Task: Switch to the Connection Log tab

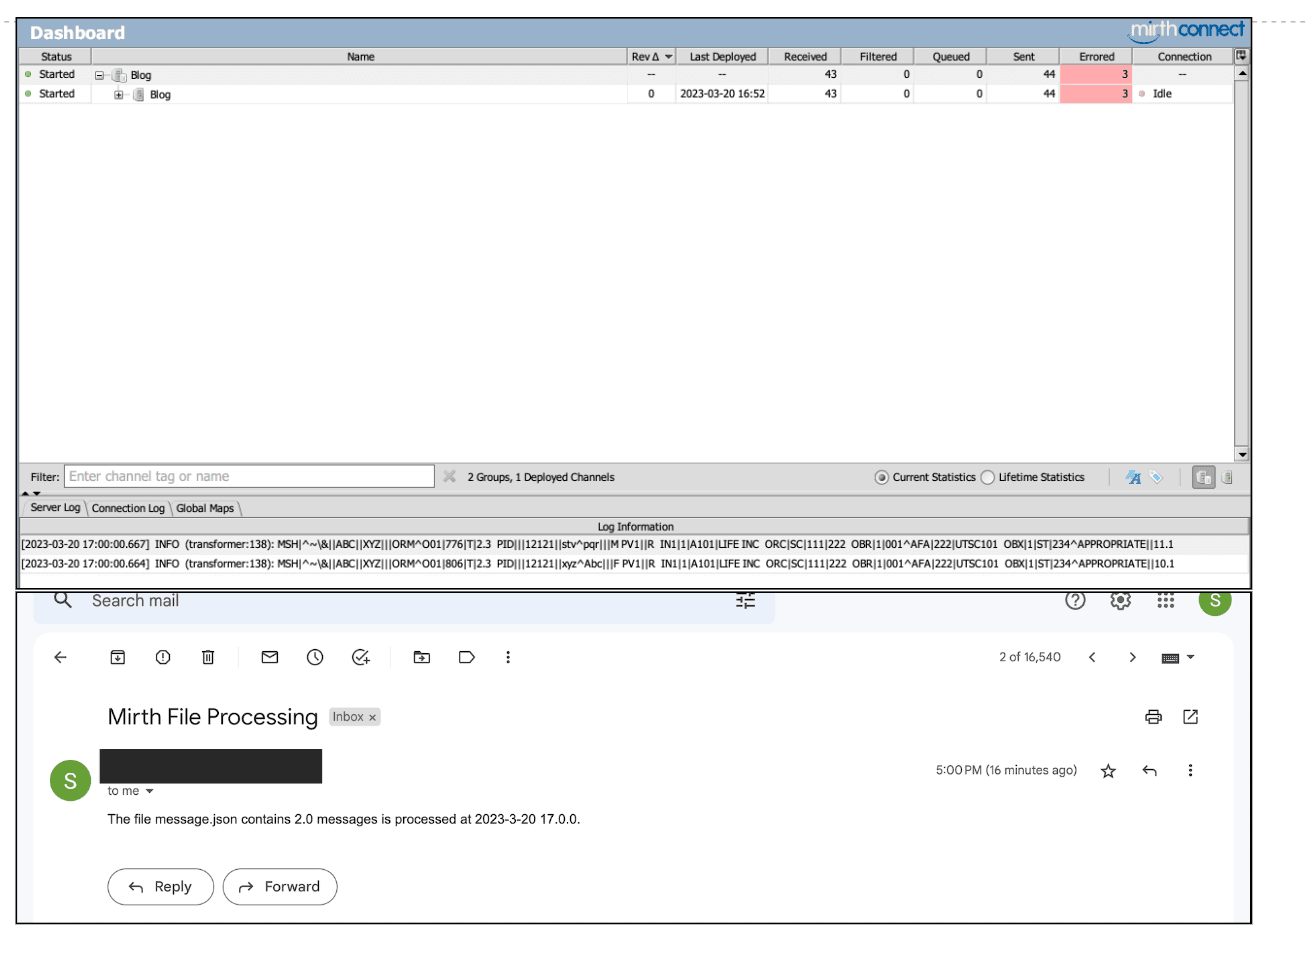Action: pyautogui.click(x=128, y=508)
